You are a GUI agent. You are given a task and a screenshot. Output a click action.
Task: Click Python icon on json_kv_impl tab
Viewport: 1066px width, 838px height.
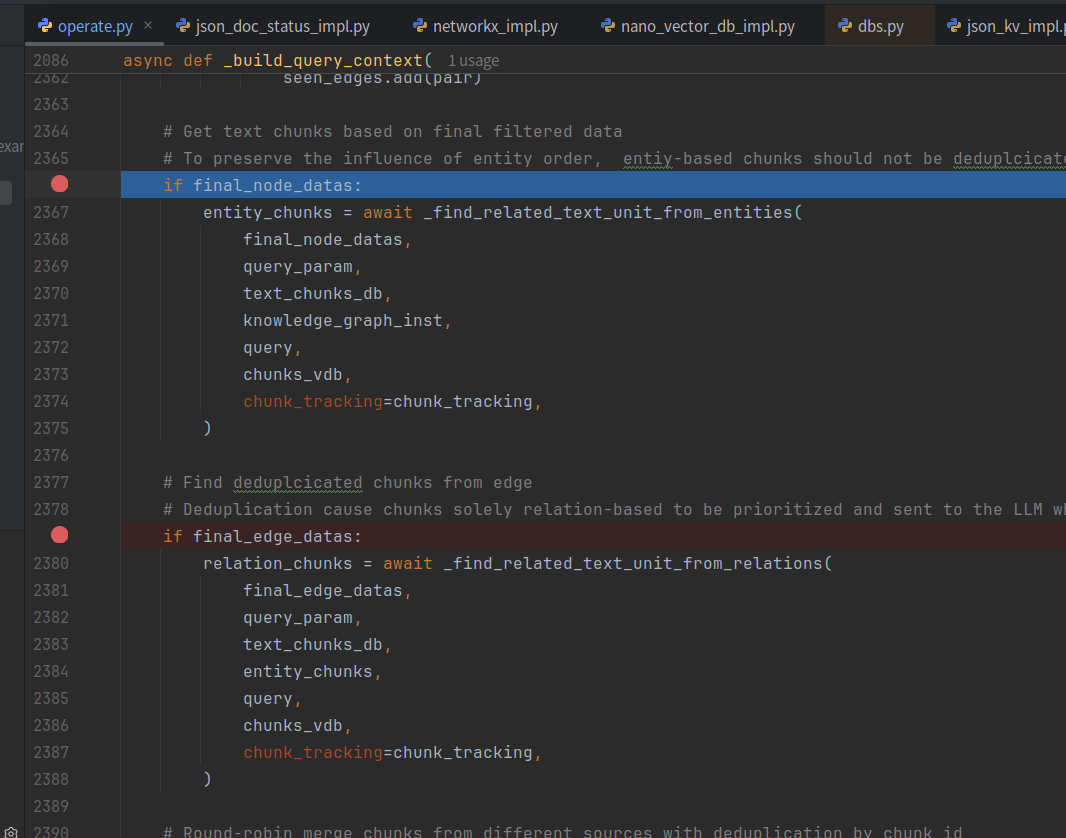[x=954, y=26]
